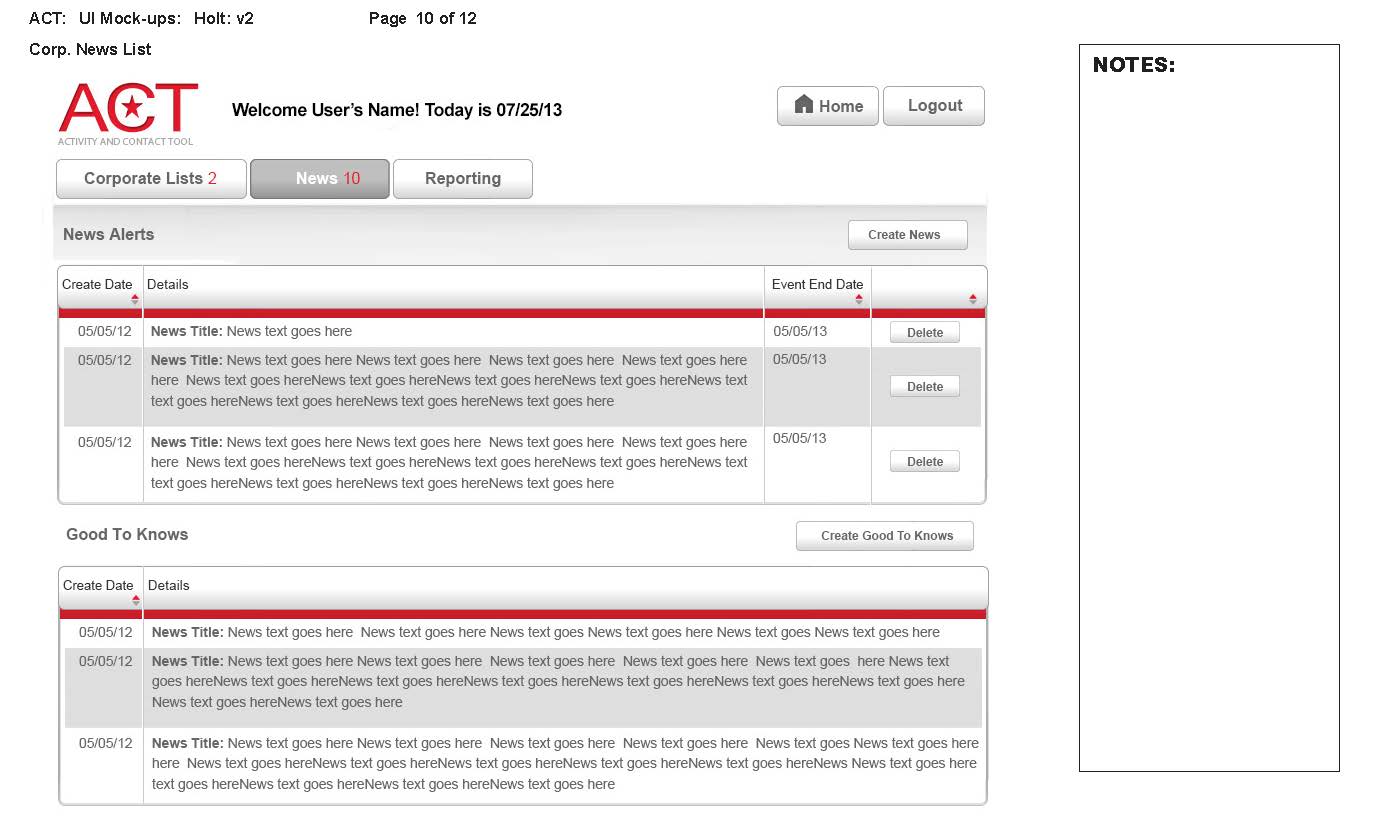Screen dimensions: 1375x825
Task: Click the house icon on Home button
Action: point(803,105)
